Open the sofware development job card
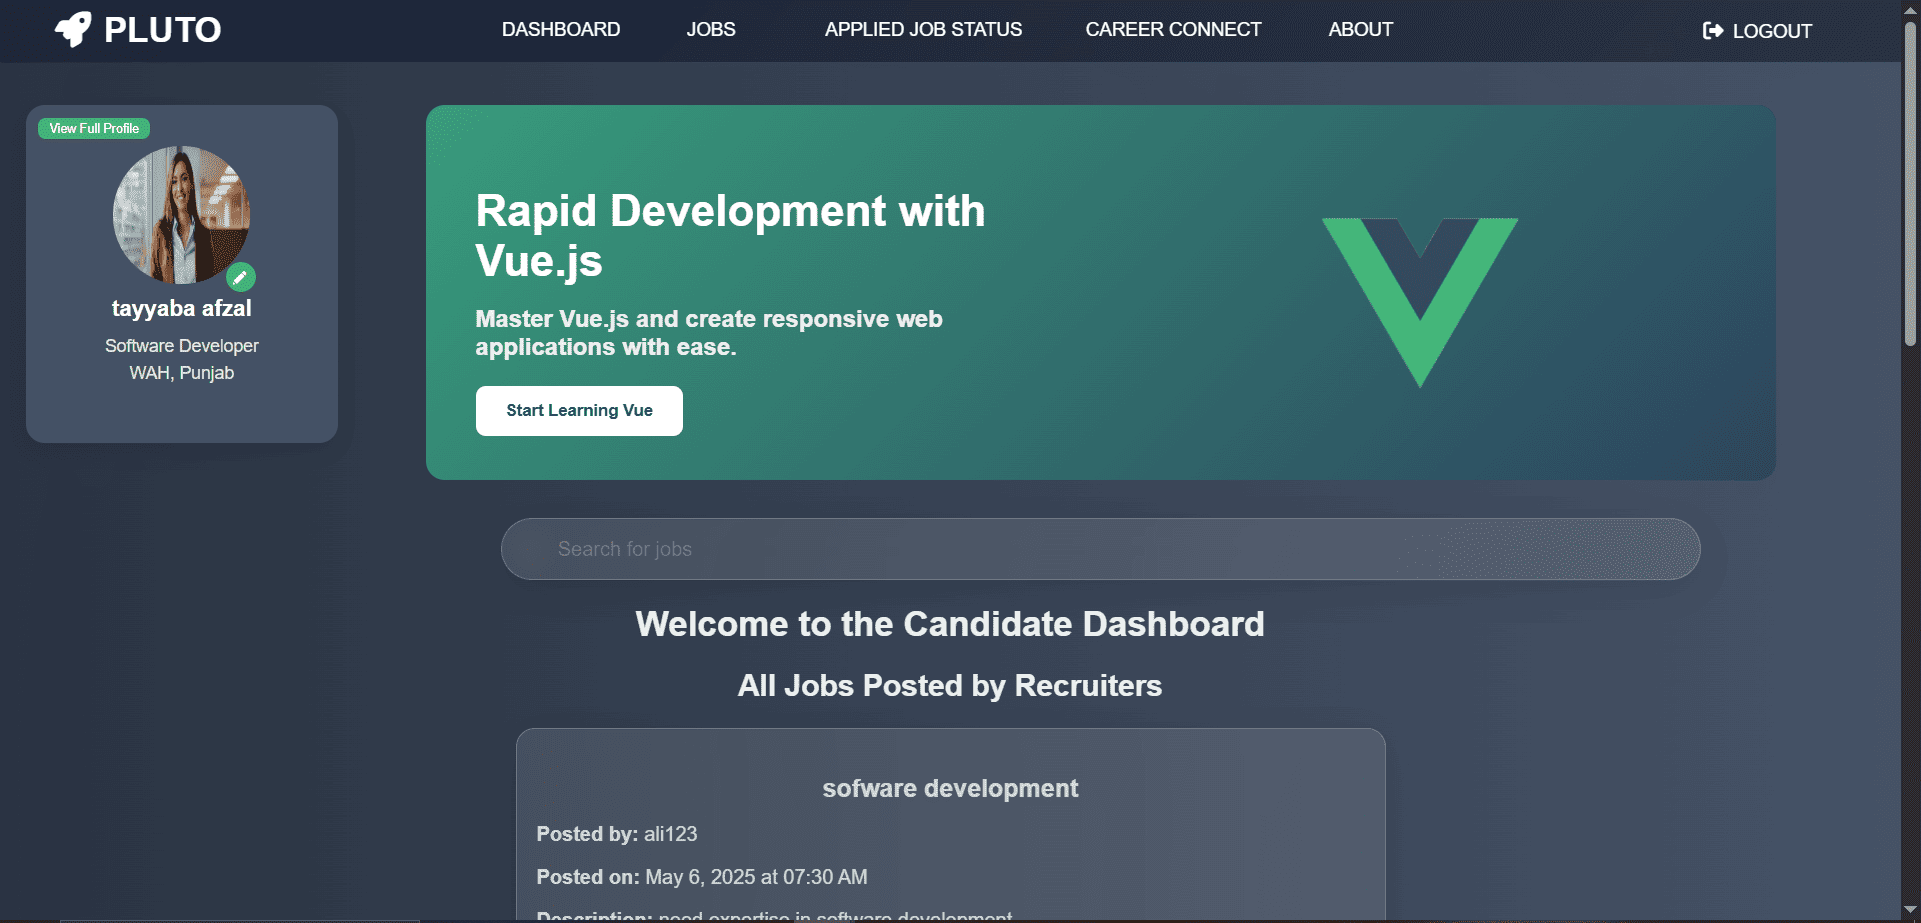The height and width of the screenshot is (923, 1921). pyautogui.click(x=950, y=789)
